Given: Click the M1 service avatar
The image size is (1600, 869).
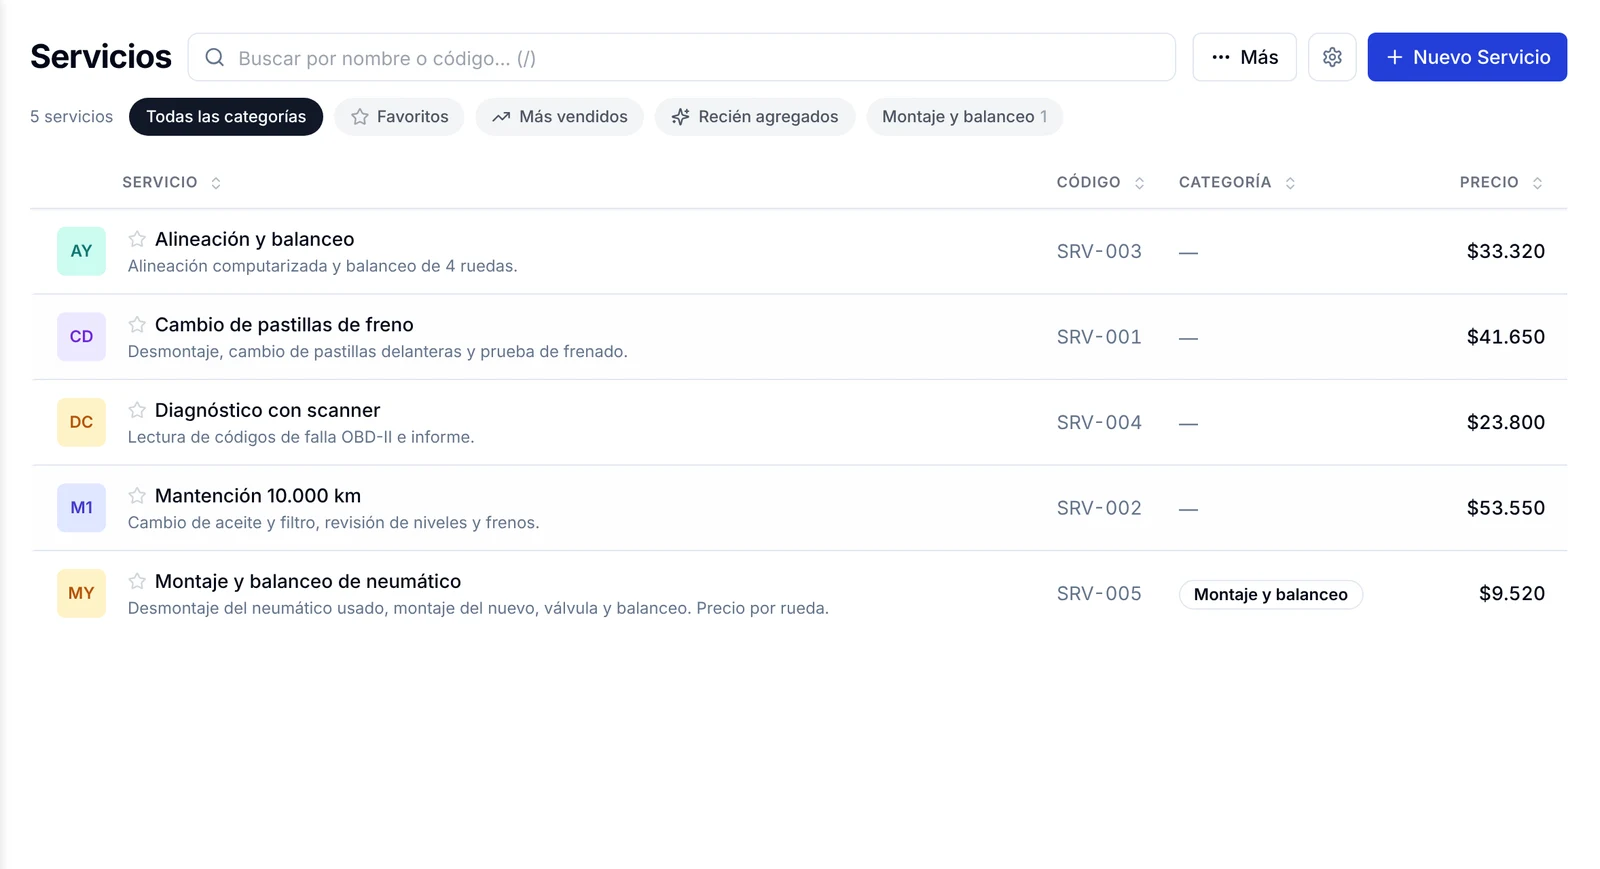Looking at the screenshot, I should pyautogui.click(x=81, y=508).
